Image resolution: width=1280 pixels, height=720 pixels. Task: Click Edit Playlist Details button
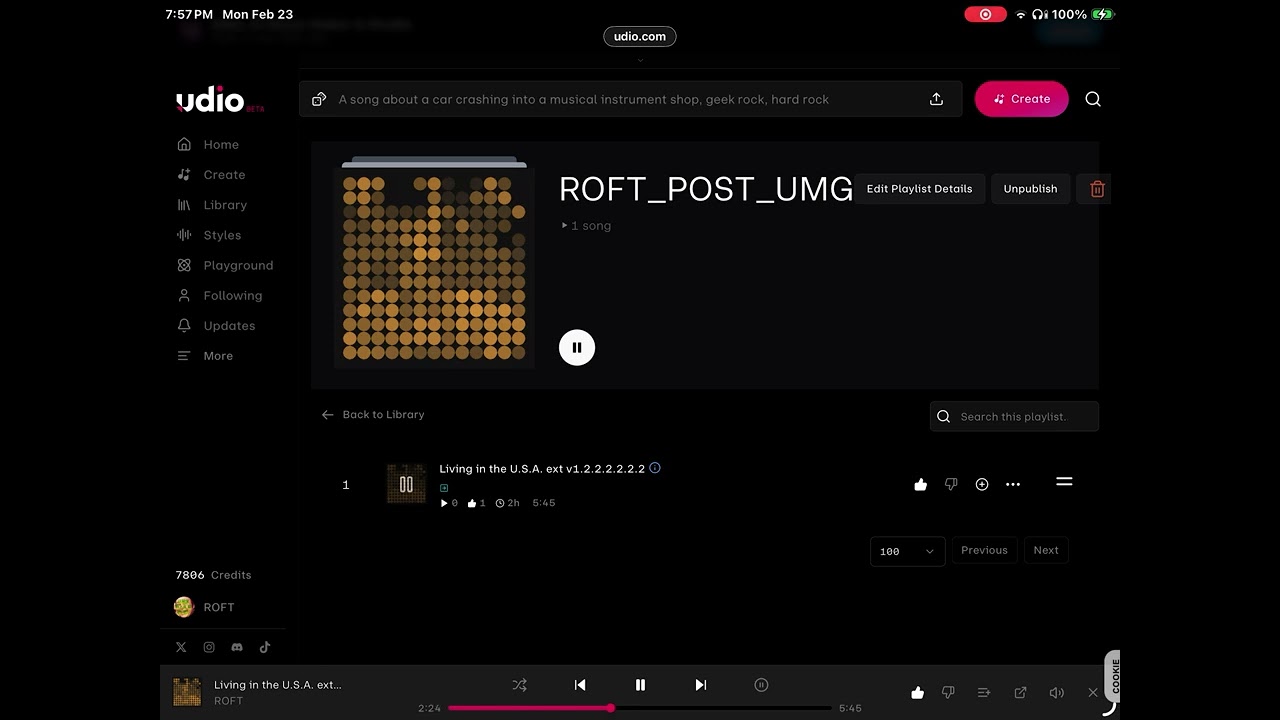[x=919, y=188]
